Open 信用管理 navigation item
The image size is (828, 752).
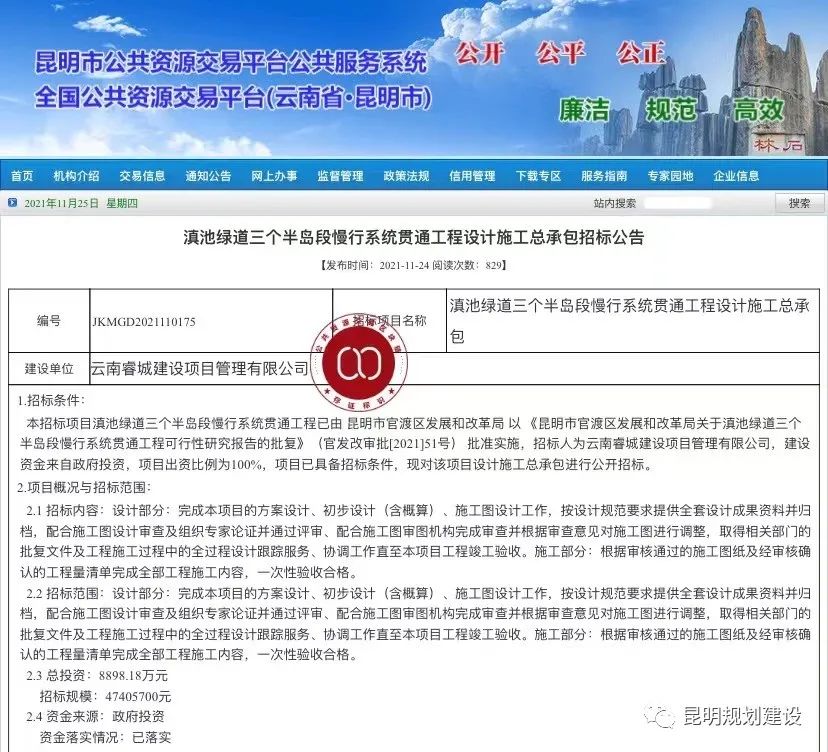(x=473, y=176)
